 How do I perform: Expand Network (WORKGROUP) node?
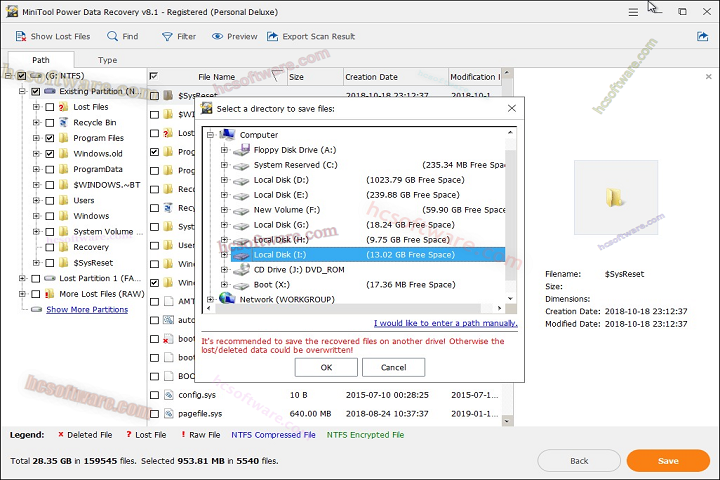pyautogui.click(x=210, y=299)
